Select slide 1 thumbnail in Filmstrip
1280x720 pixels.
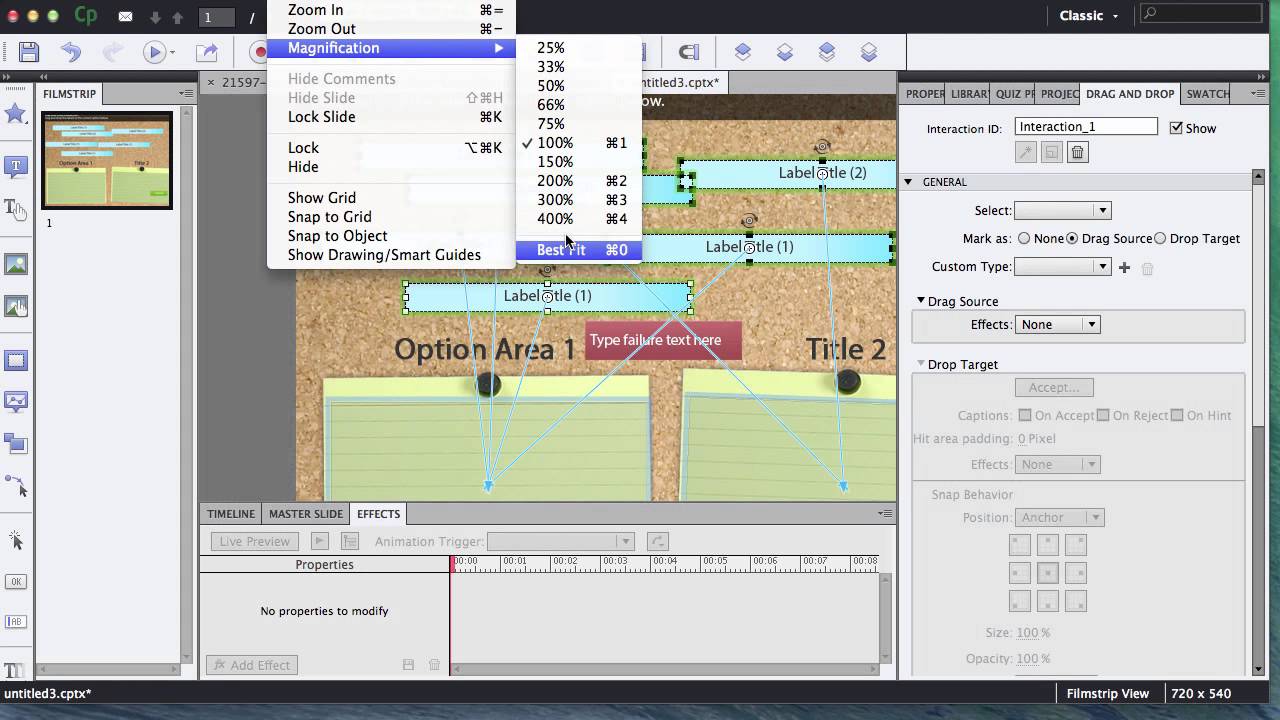click(107, 160)
